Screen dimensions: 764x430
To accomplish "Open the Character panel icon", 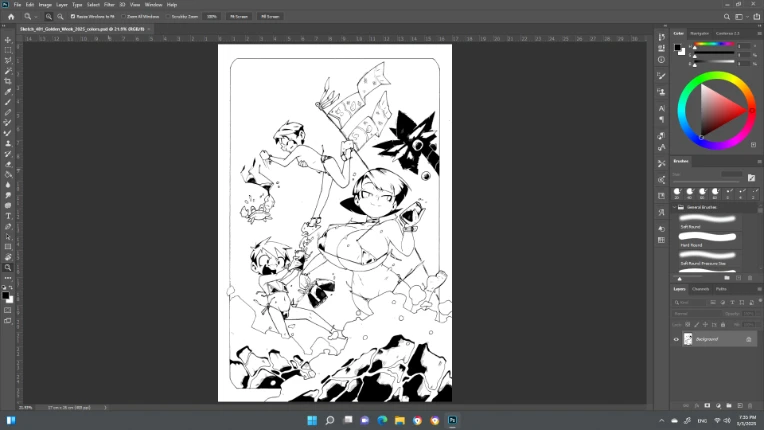I will click(661, 108).
